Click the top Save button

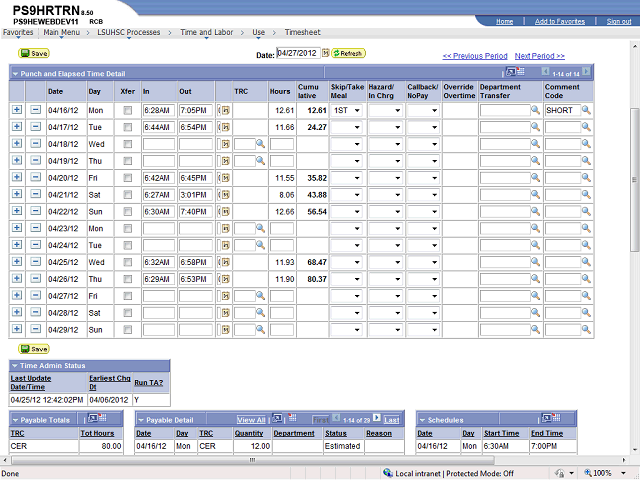point(33,53)
